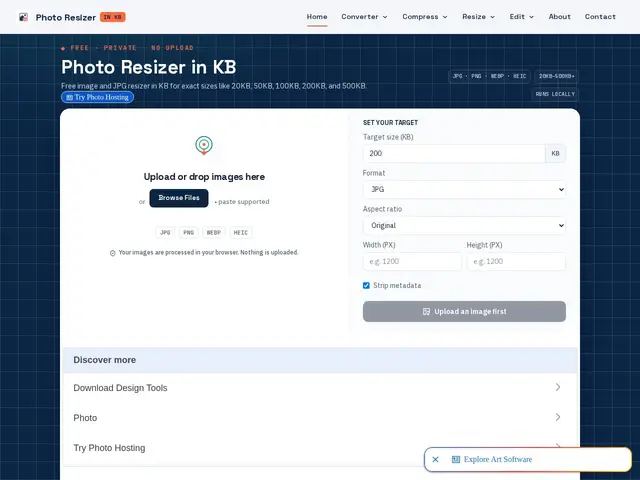This screenshot has width=640, height=480.
Task: Click the WEBP format tag under upload
Action: (x=214, y=233)
